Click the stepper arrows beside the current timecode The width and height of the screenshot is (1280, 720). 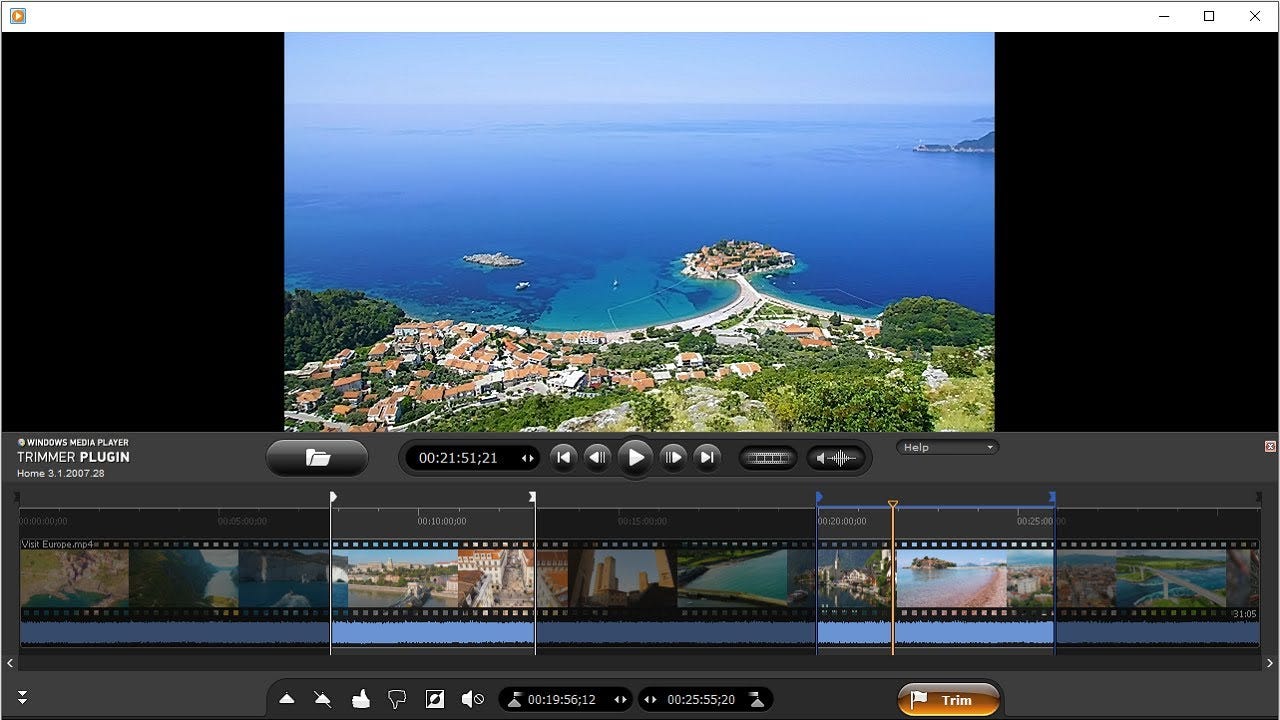click(x=527, y=458)
